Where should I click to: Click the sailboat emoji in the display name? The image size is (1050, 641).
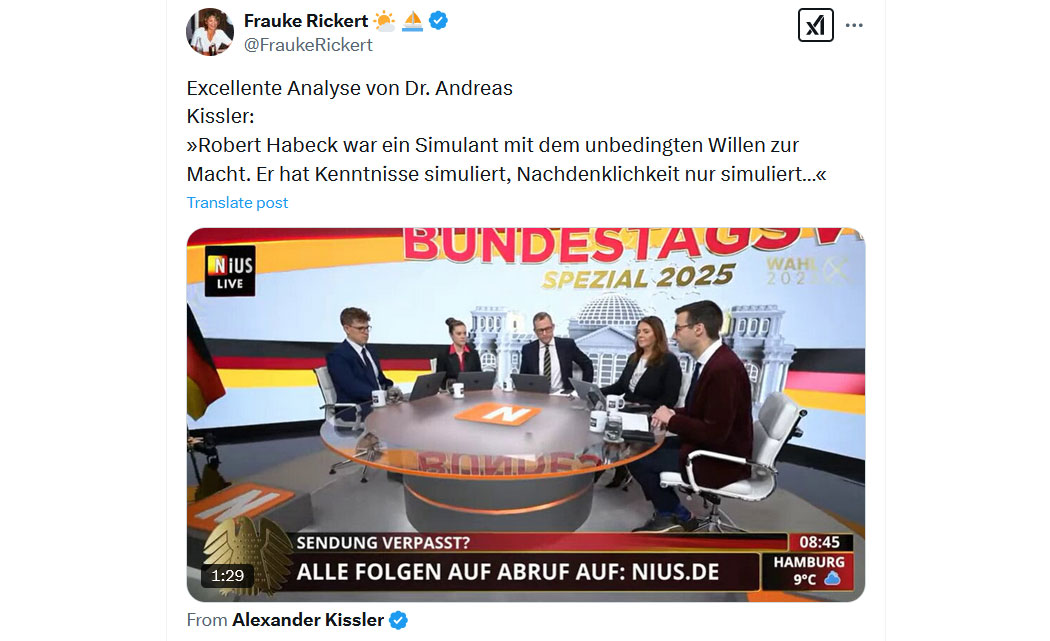tap(412, 21)
